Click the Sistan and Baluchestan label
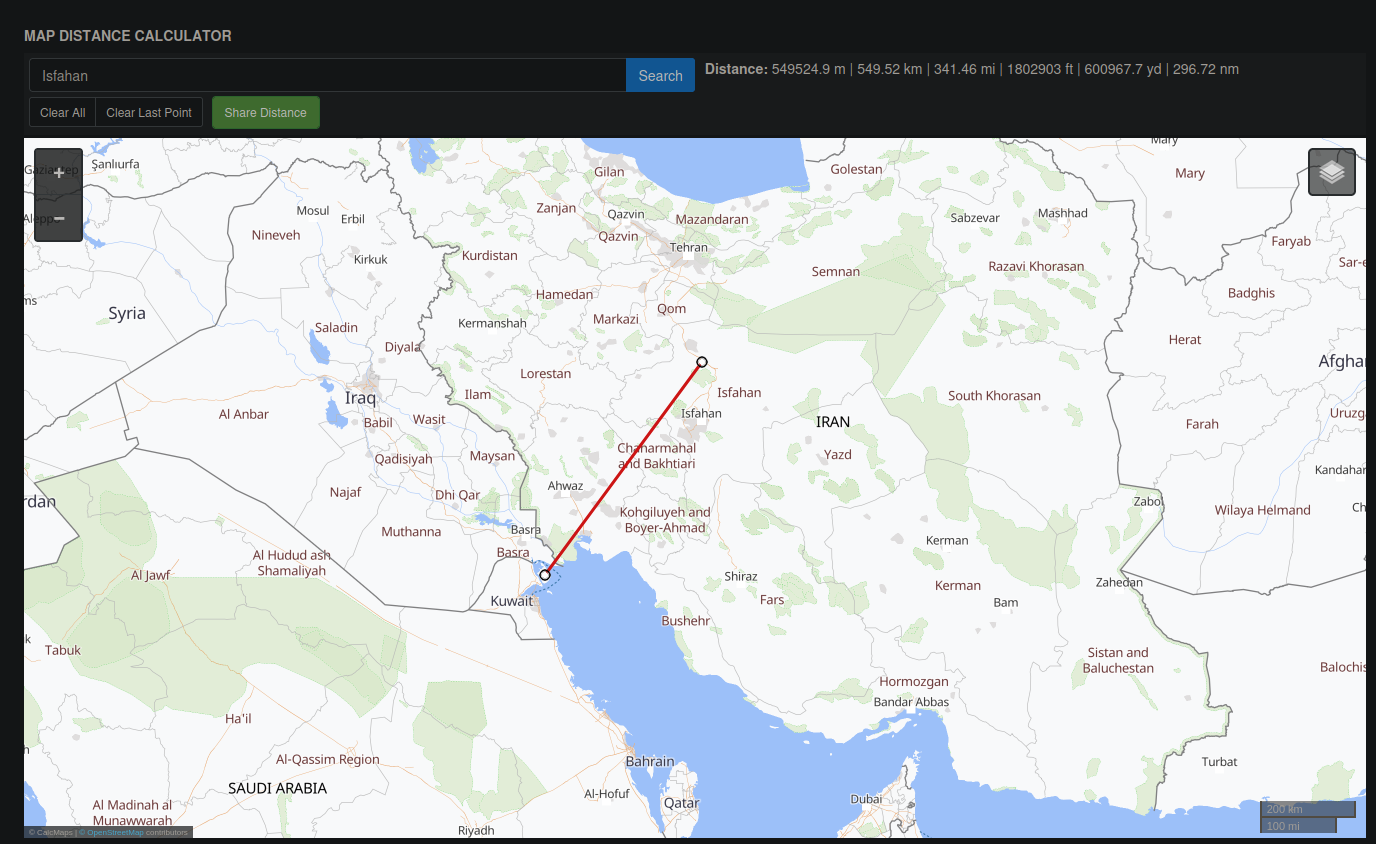 click(x=1119, y=660)
